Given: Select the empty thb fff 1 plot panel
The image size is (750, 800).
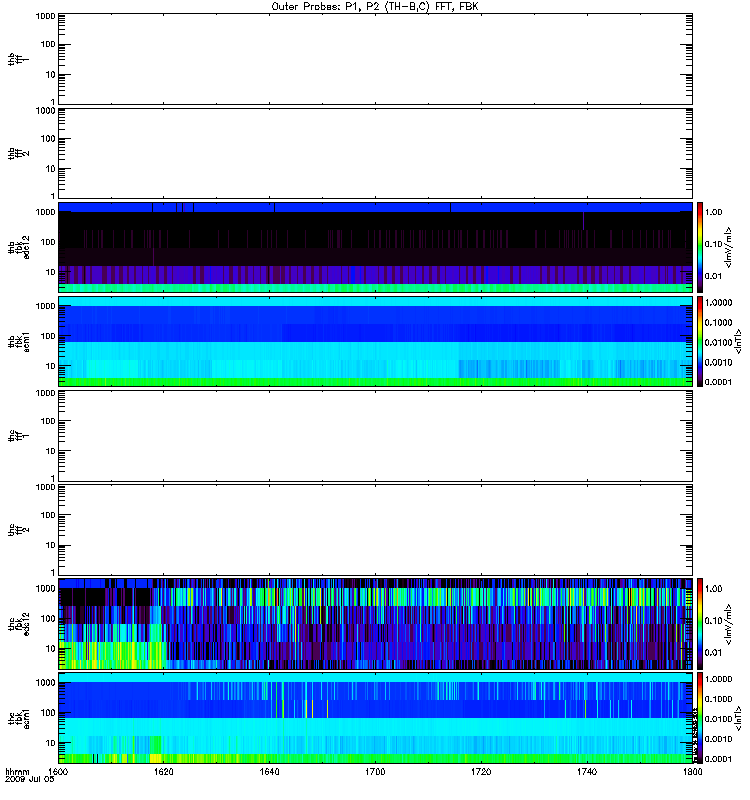Looking at the screenshot, I should (x=375, y=59).
